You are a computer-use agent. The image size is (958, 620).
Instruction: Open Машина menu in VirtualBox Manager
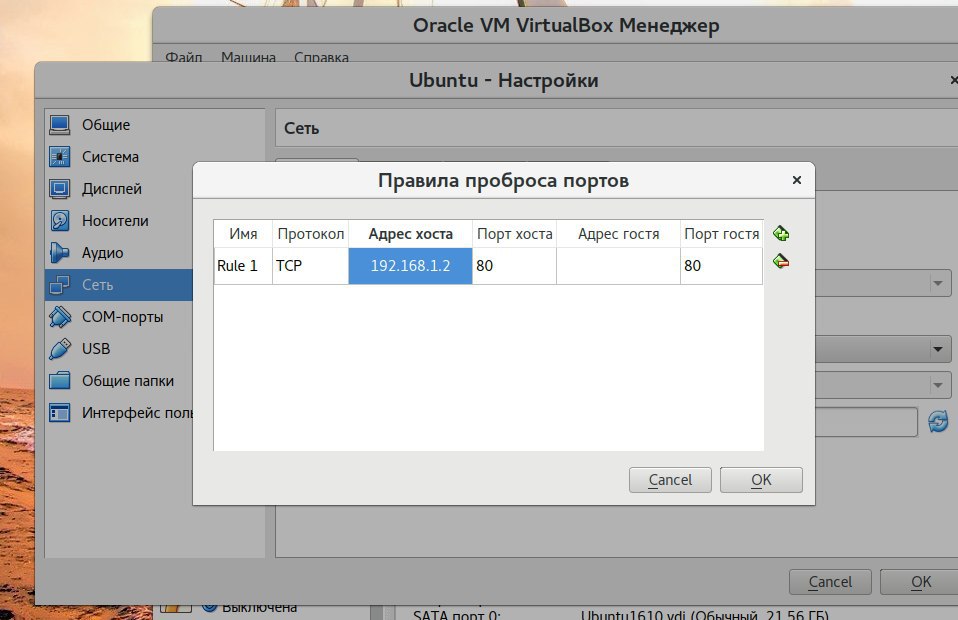248,57
